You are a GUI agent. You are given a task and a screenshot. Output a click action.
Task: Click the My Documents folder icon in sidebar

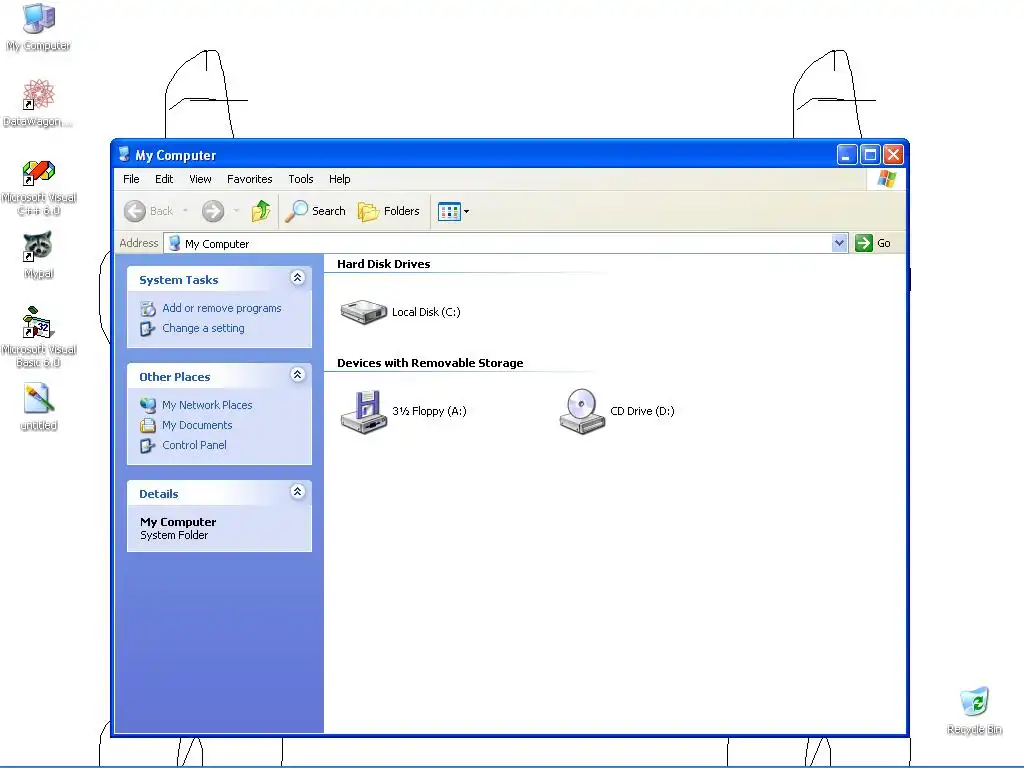(148, 425)
